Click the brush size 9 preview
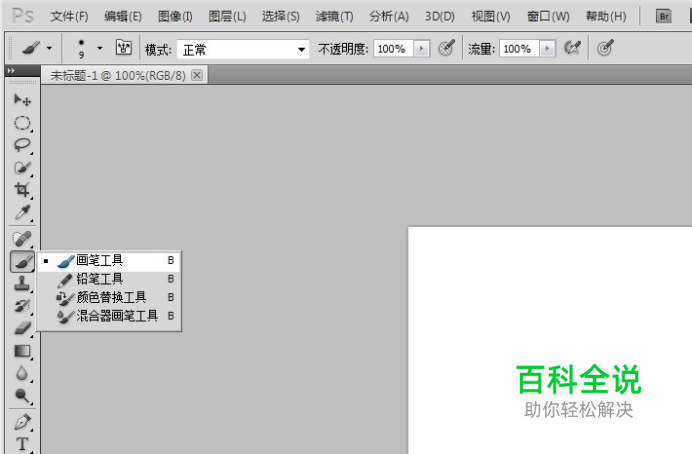Screen dimensions: 692x454 tap(81, 48)
